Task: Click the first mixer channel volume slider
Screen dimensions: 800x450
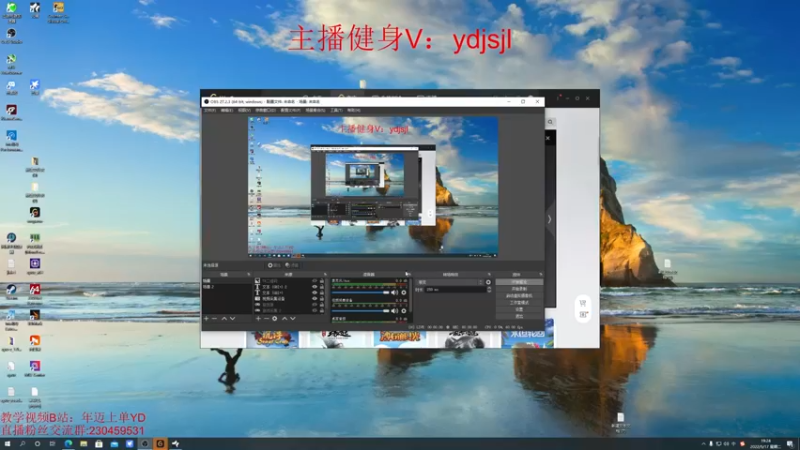Action: tap(360, 293)
